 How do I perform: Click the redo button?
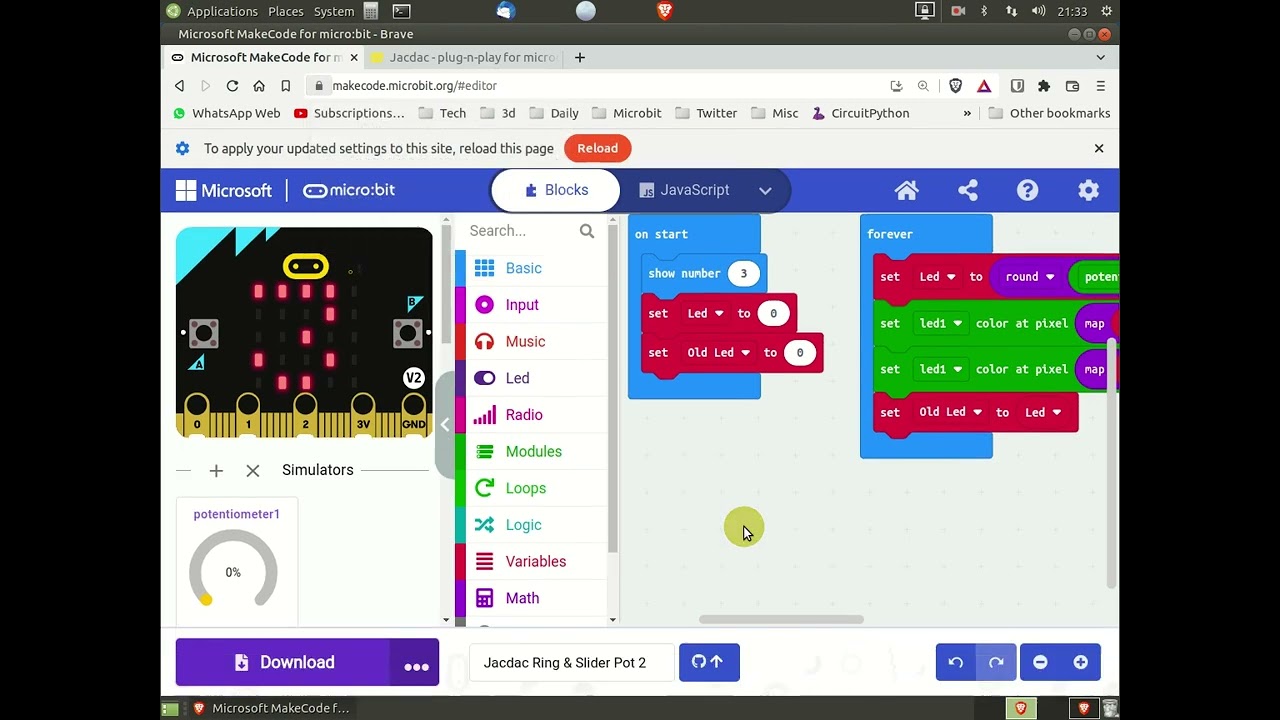click(996, 662)
